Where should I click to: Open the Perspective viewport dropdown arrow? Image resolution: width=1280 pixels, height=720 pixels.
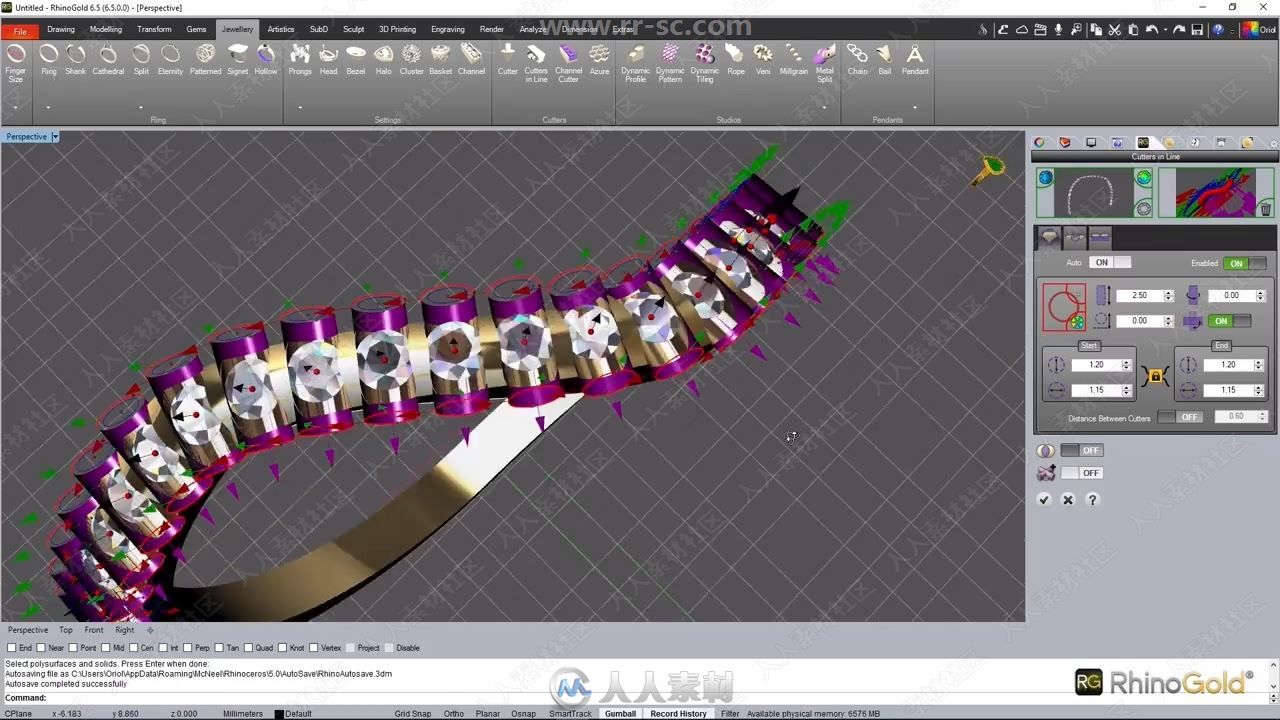point(55,137)
